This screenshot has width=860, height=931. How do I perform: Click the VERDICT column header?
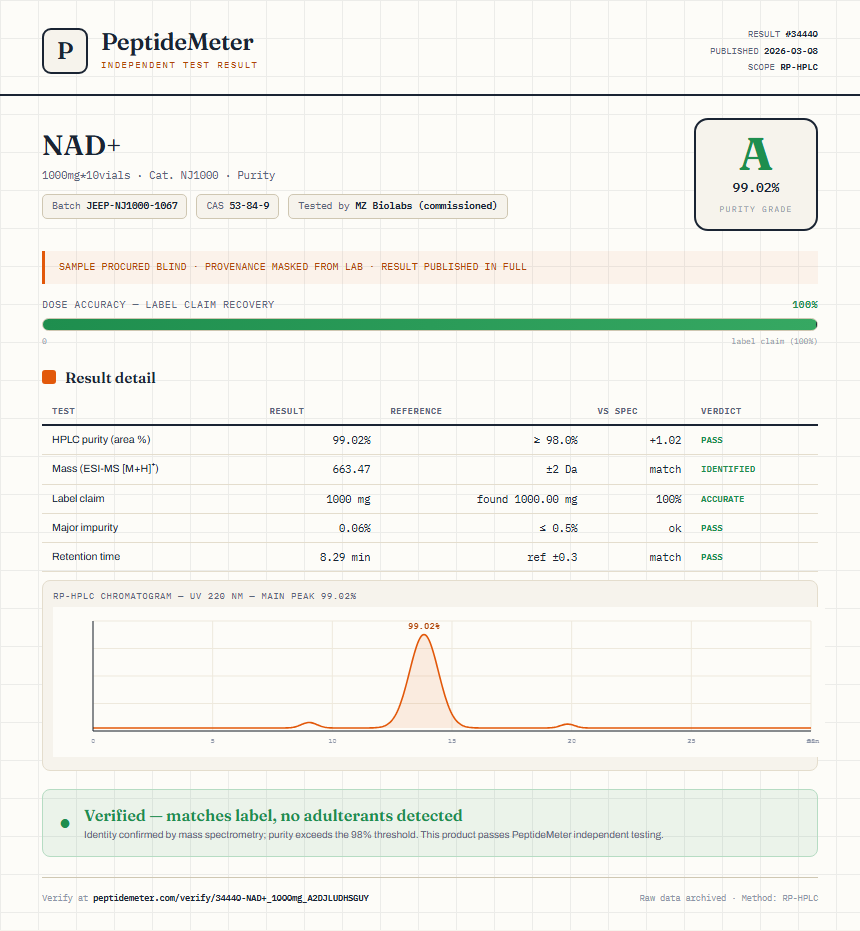point(721,411)
